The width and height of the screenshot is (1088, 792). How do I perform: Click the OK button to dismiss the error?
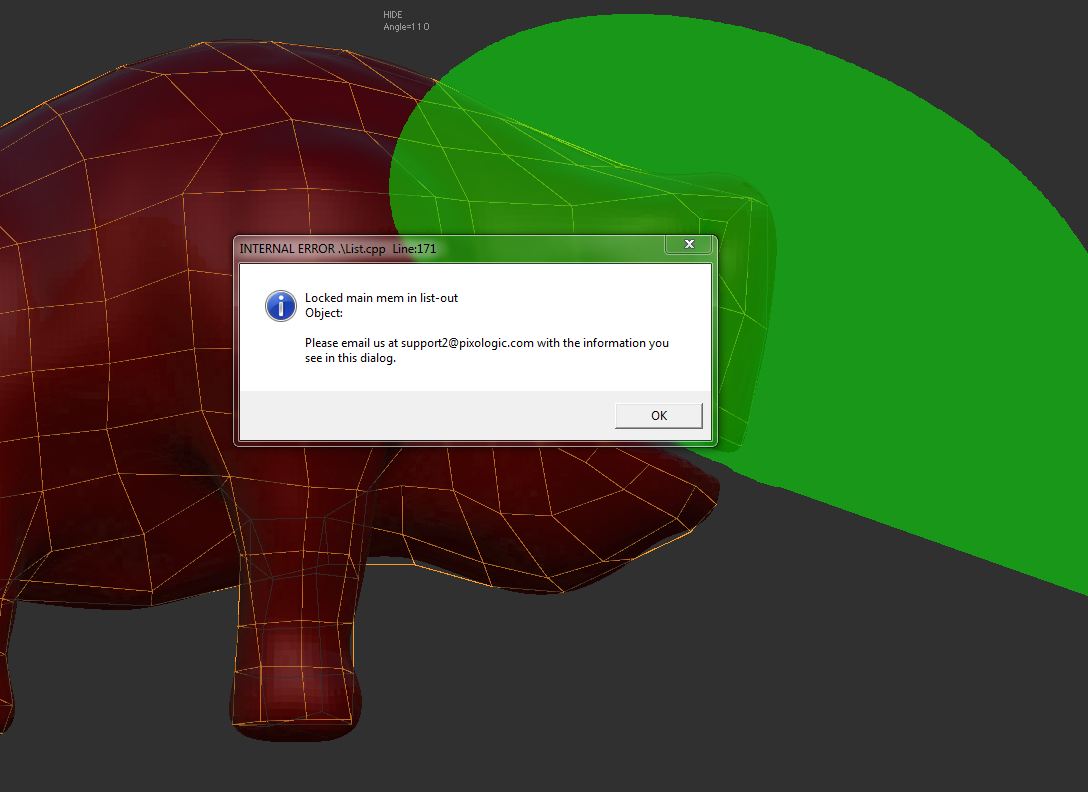tap(658, 415)
